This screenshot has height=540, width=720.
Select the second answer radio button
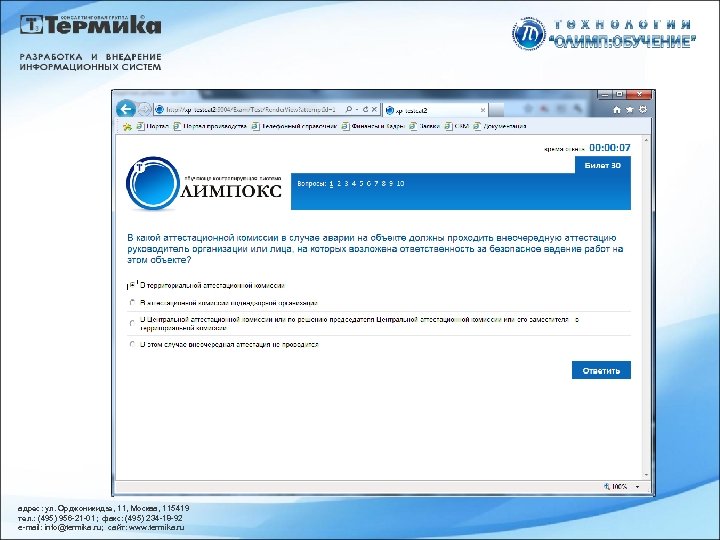[132, 303]
